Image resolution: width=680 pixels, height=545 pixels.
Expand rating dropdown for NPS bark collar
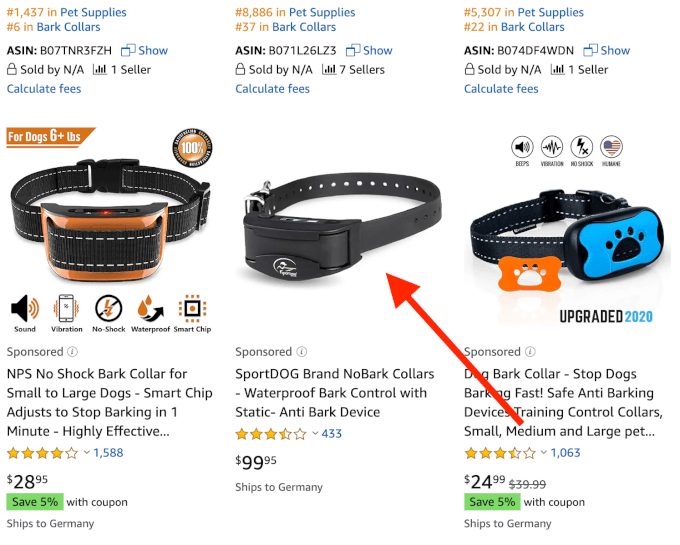86,453
